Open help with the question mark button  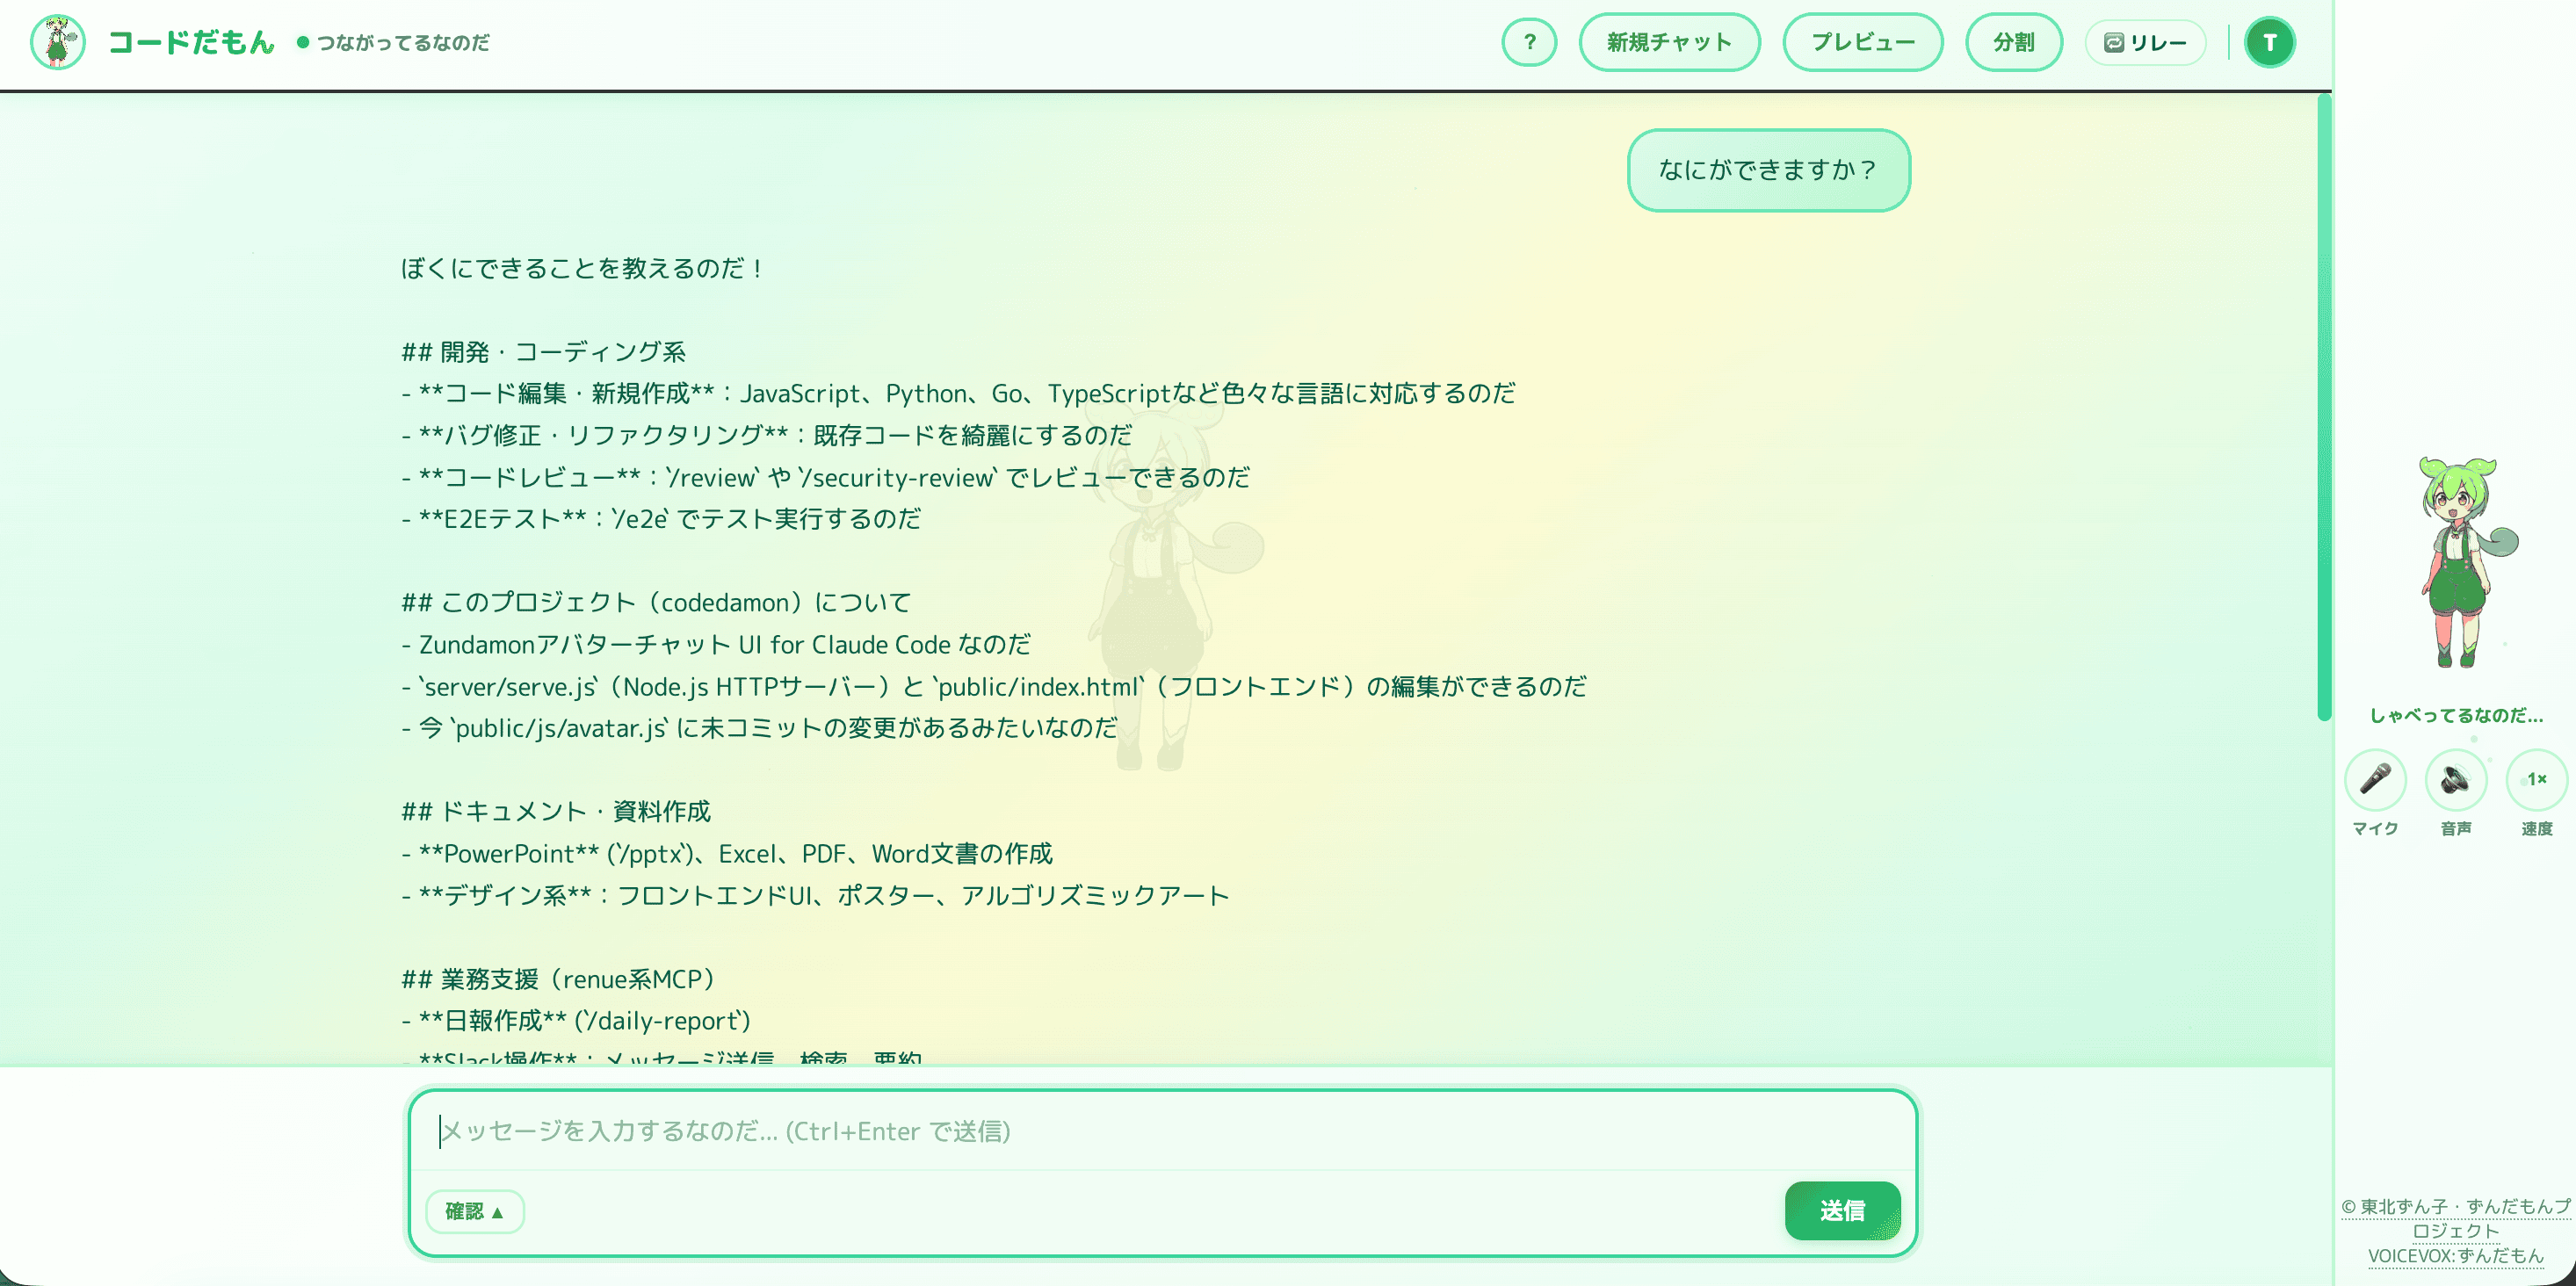(x=1529, y=42)
